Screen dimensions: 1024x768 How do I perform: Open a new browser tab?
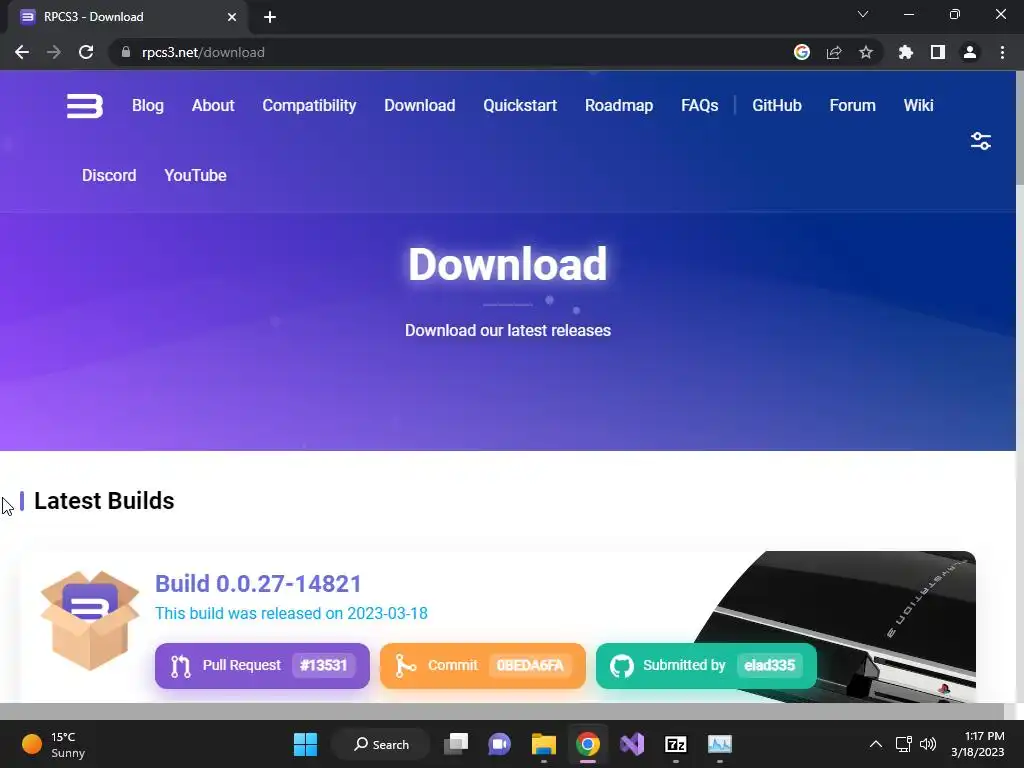(x=270, y=17)
